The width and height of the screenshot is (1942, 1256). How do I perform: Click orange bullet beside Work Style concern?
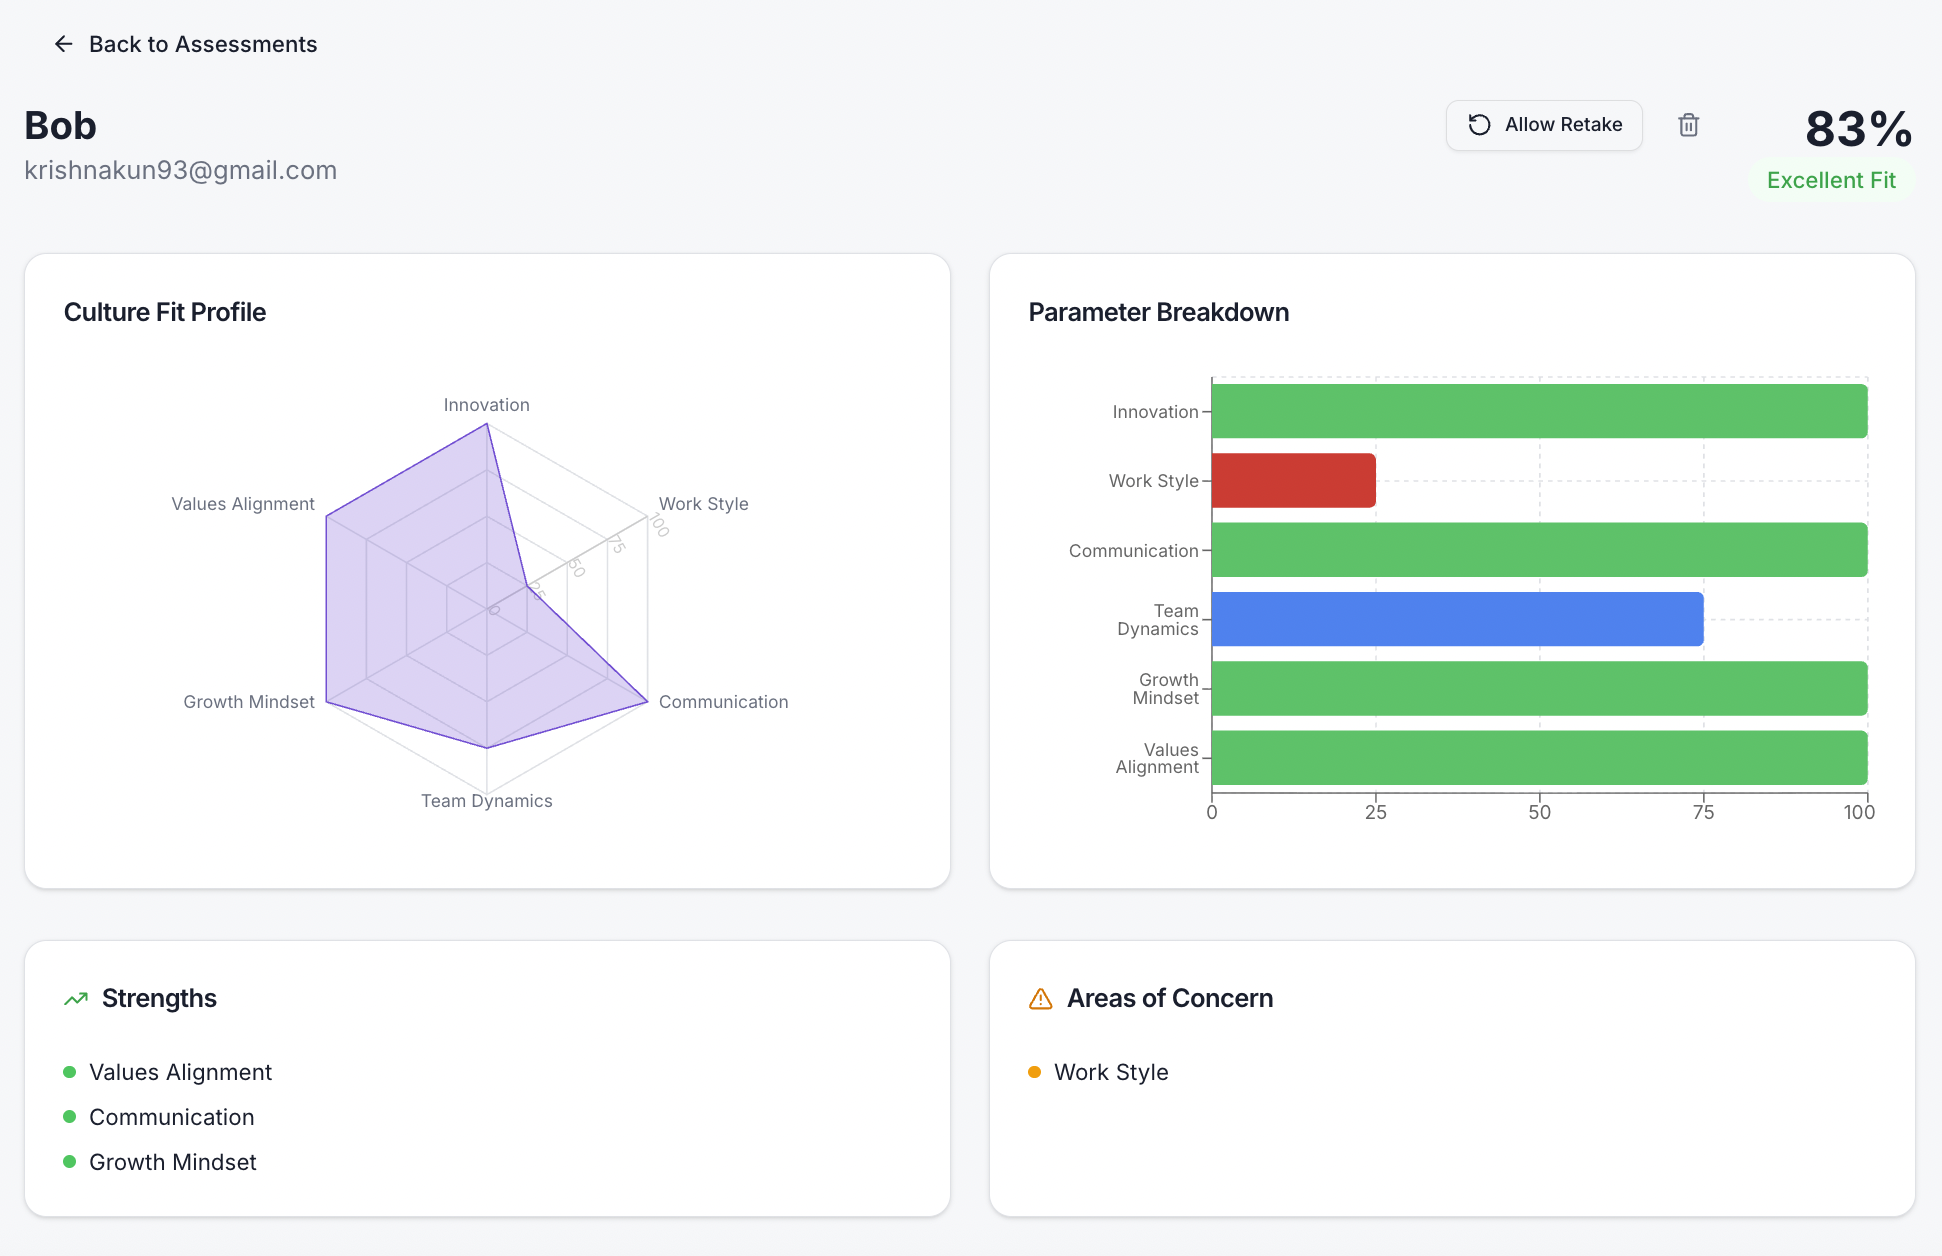click(x=1035, y=1072)
